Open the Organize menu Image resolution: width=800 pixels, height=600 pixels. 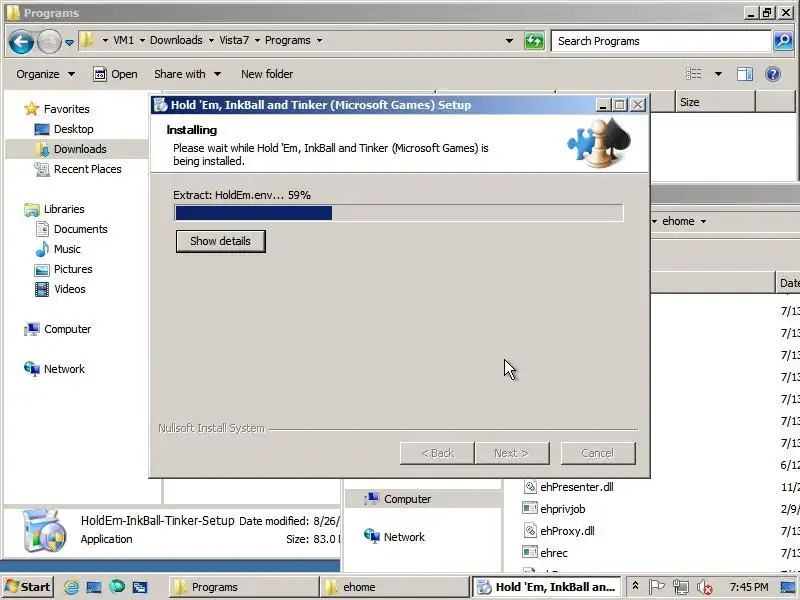(45, 74)
